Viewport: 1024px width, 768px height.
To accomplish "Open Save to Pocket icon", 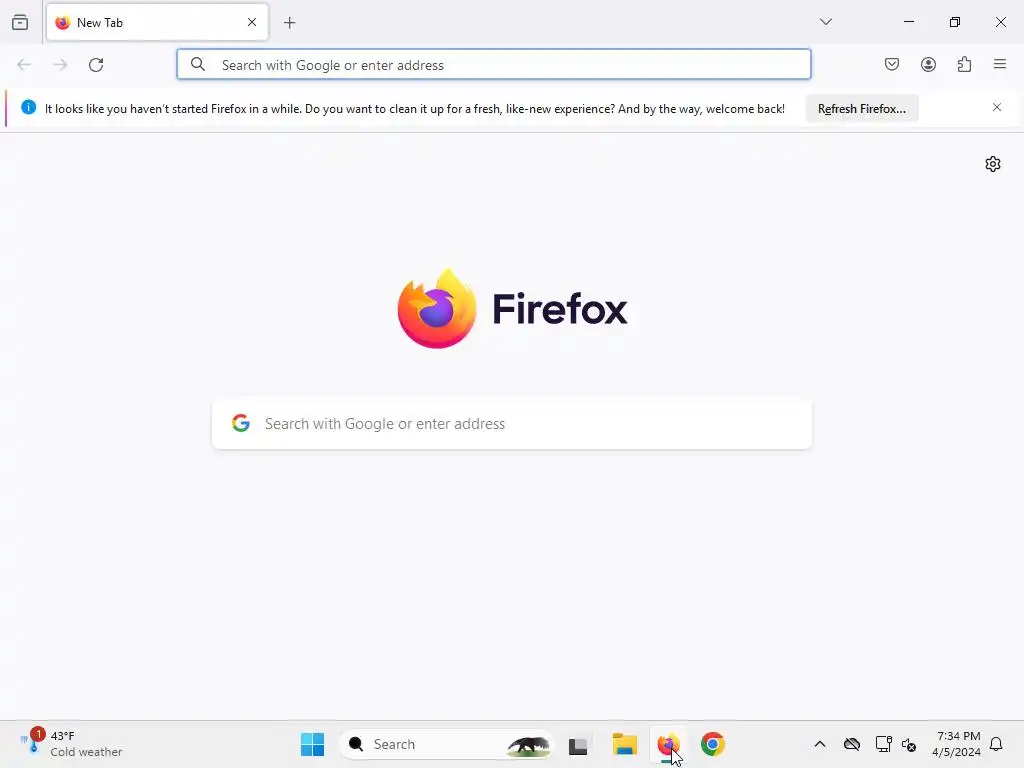I will pos(892,64).
